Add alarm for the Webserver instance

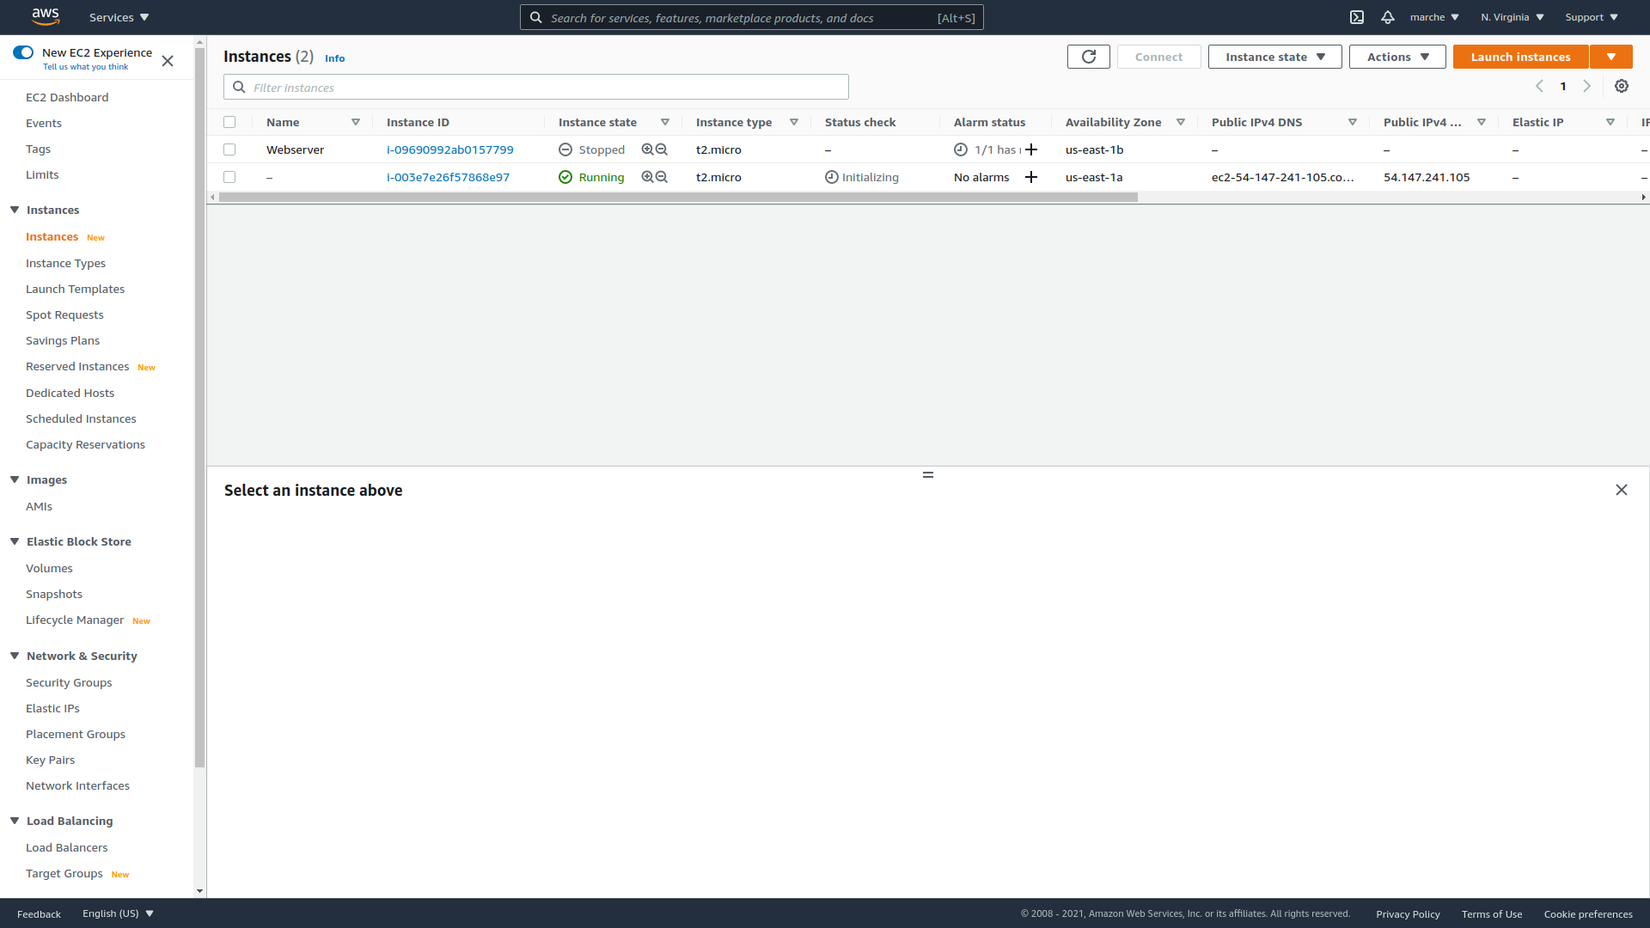pos(1031,150)
